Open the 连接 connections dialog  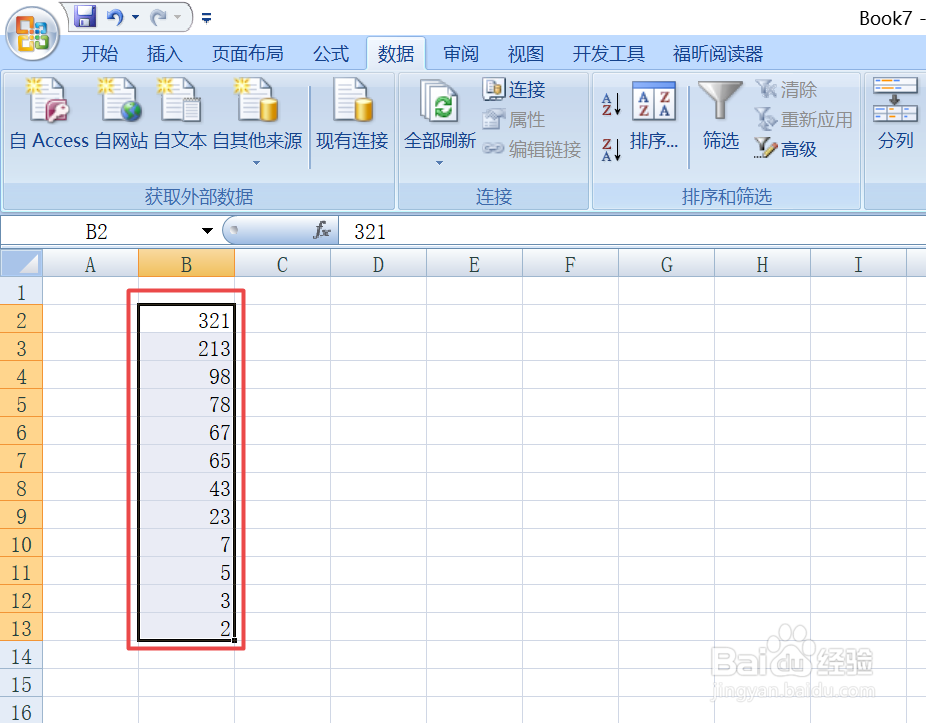pos(514,89)
